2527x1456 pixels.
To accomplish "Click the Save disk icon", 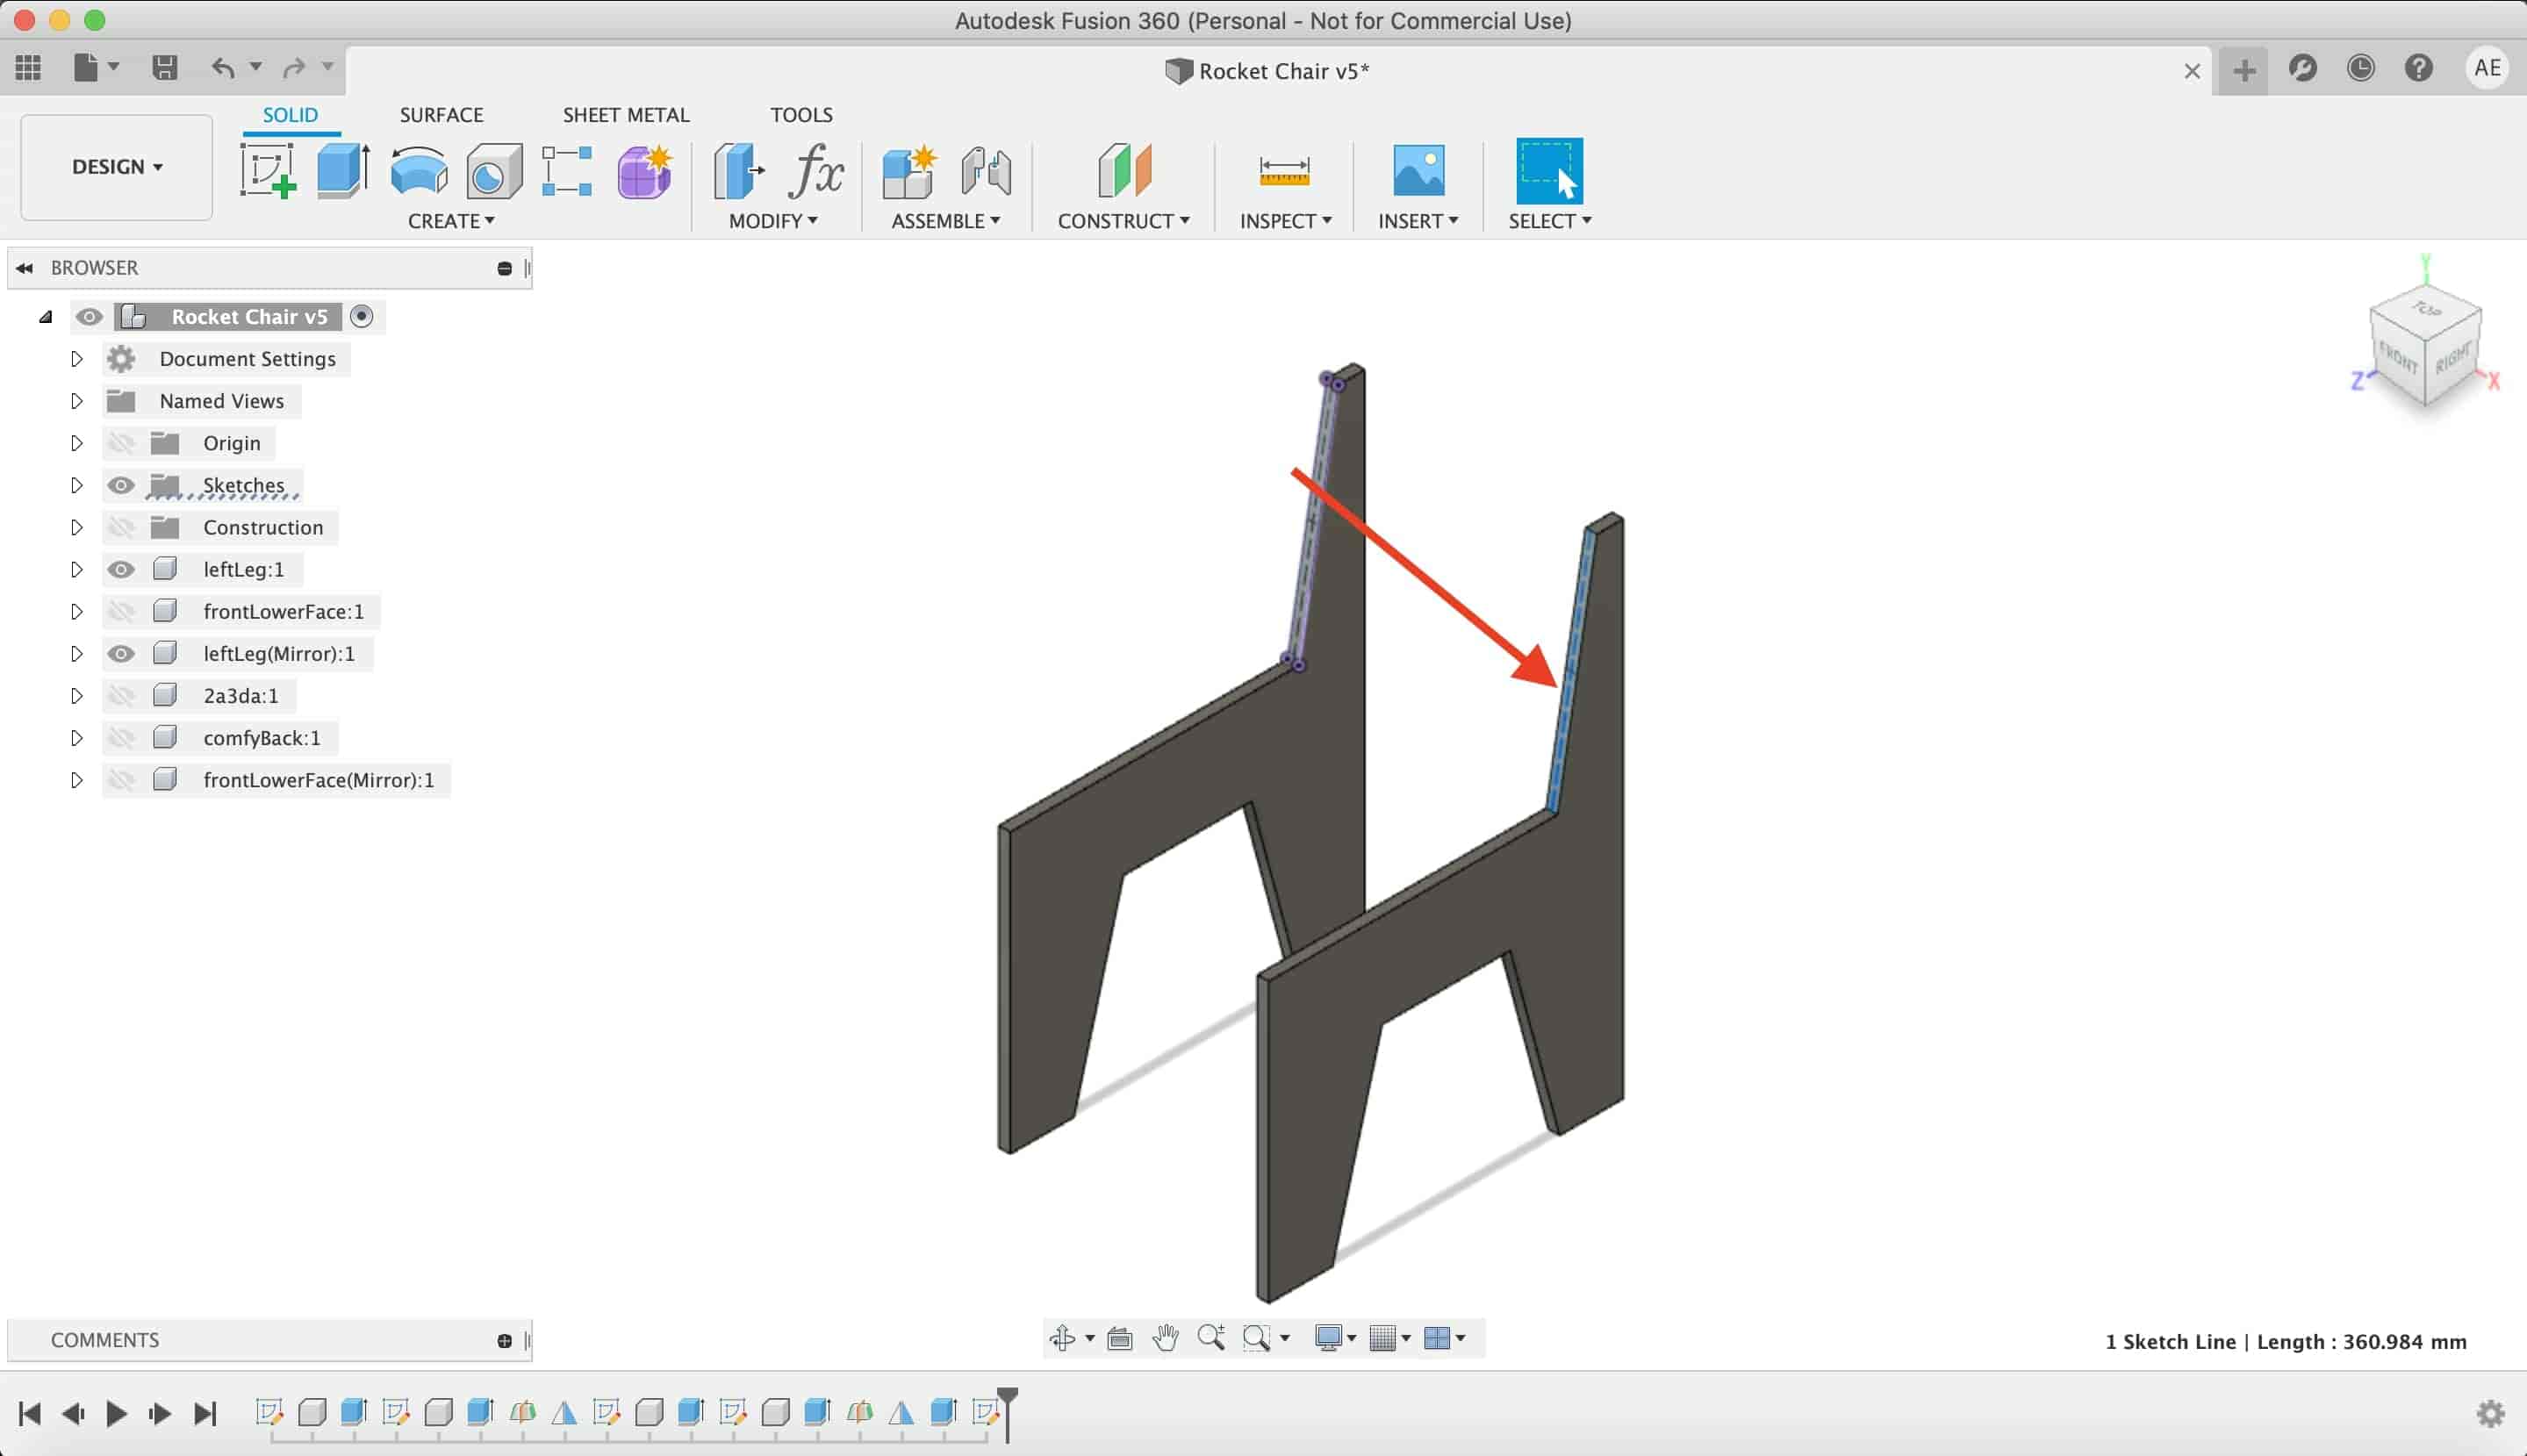I will pos(164,68).
